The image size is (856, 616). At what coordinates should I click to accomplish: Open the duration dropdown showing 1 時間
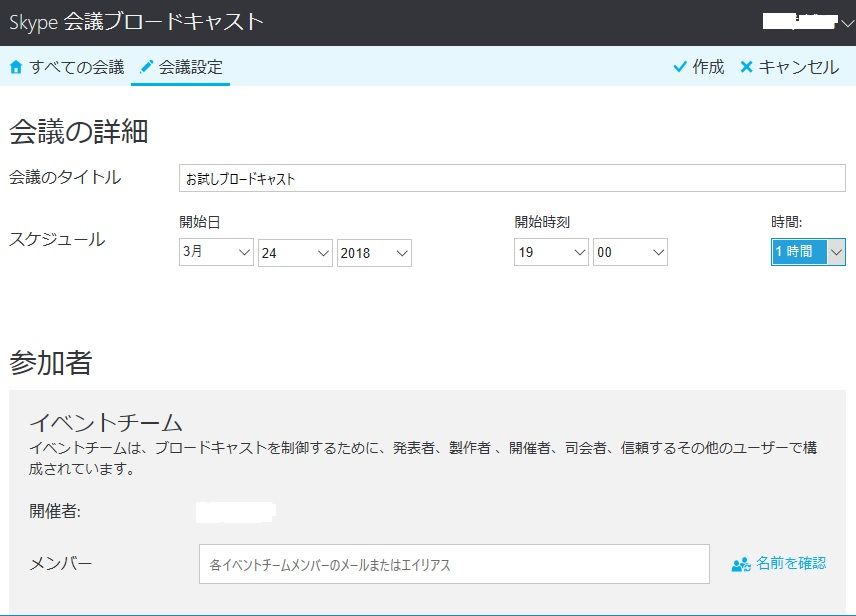pos(809,252)
